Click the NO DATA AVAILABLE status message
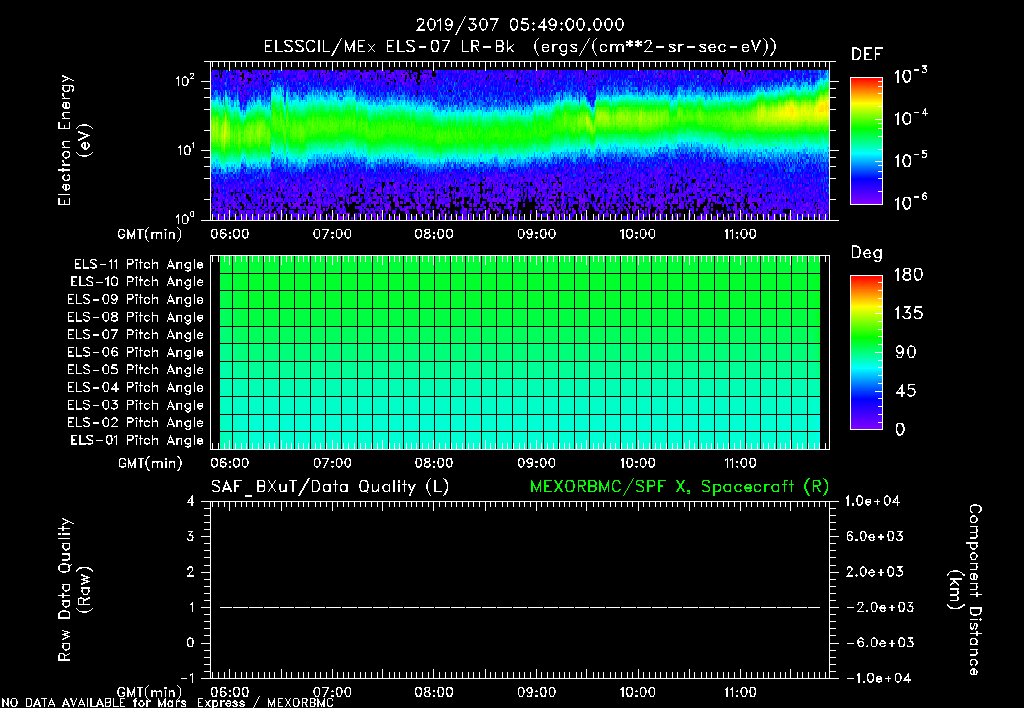Image resolution: width=1024 pixels, height=708 pixels. click(168, 702)
